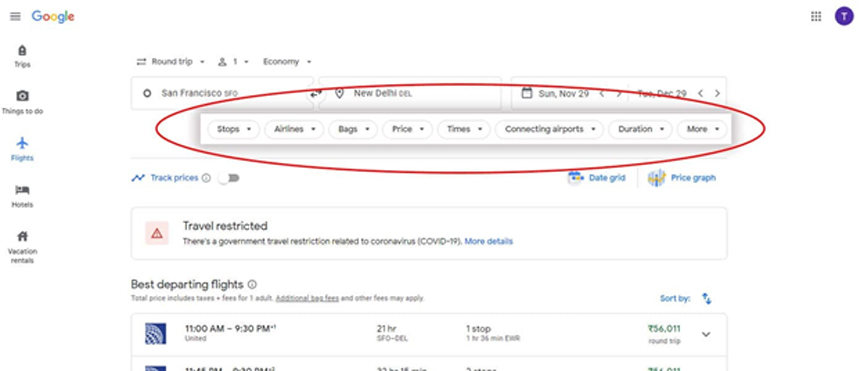Open the Price graph
Viewport: 864px width, 371px height.
682,178
